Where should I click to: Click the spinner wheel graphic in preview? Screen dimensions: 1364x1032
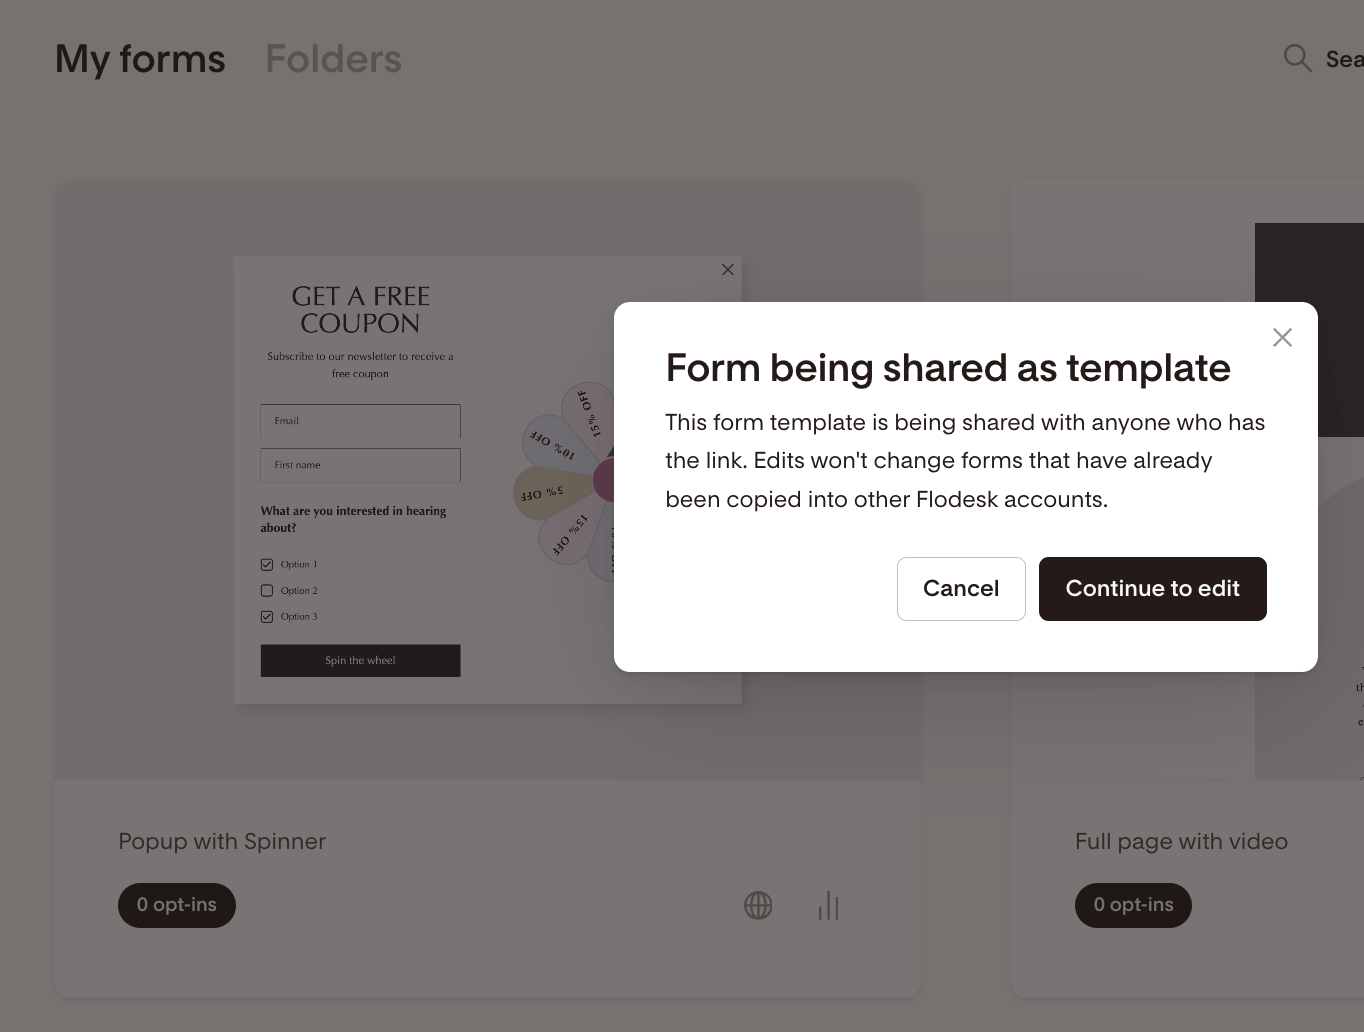567,480
